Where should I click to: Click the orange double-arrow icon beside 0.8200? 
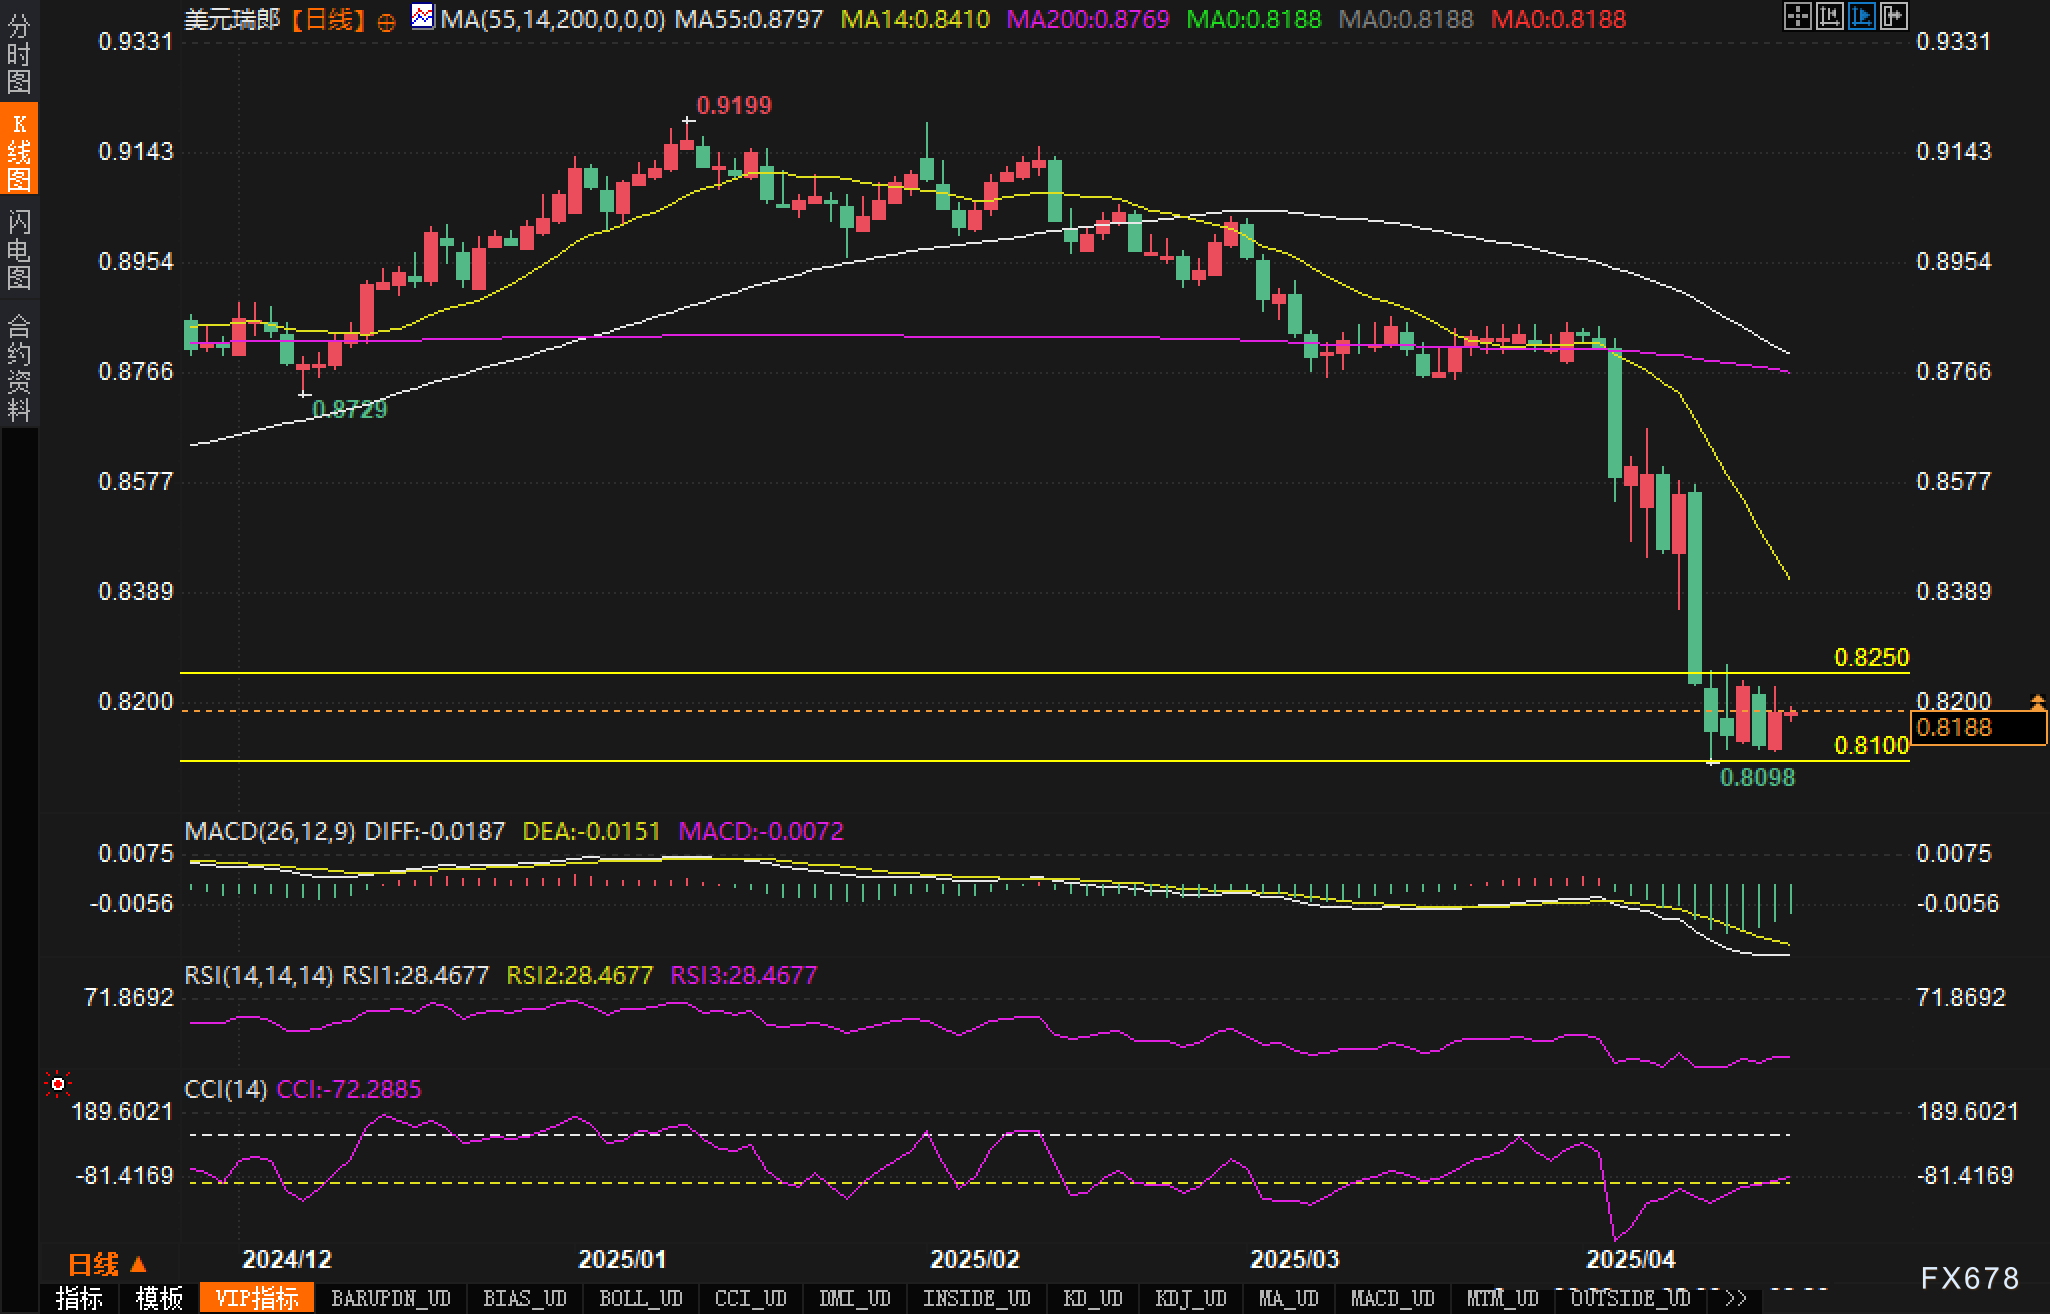(2037, 702)
